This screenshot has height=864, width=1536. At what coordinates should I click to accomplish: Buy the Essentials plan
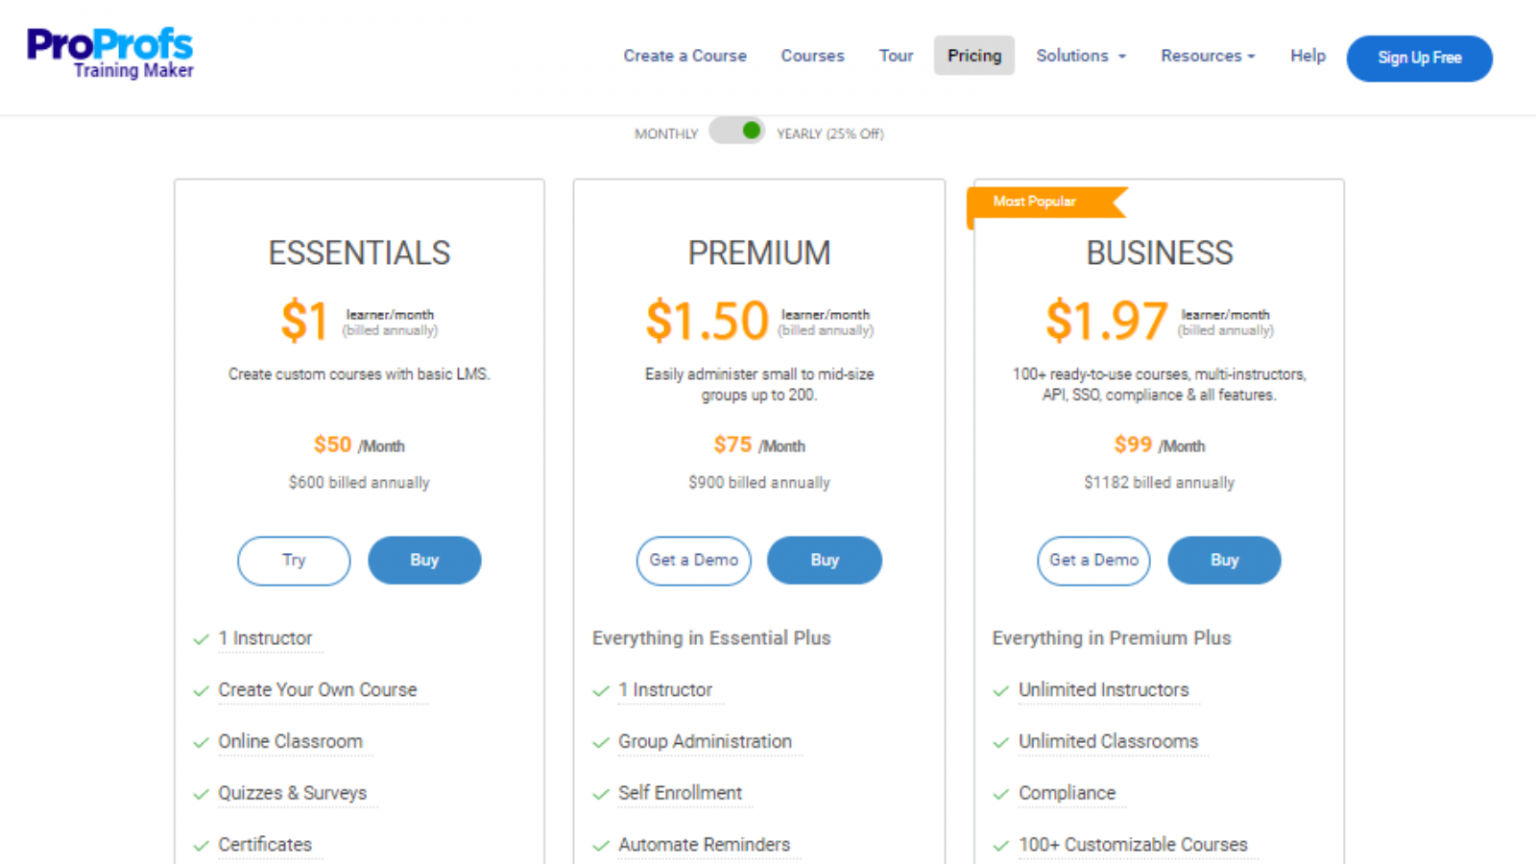(424, 560)
